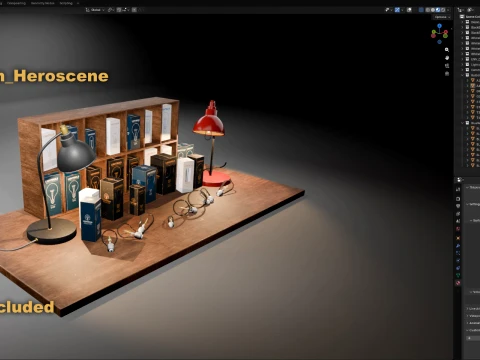Open the Options dropdown in viewport
This screenshot has width=480, height=360.
(442, 17)
